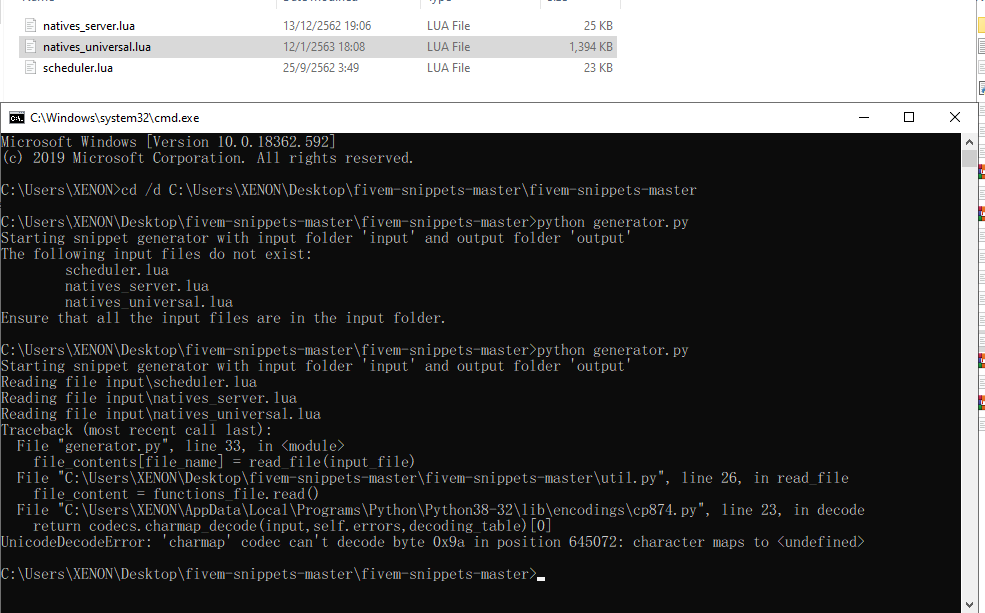Click the scheduler.lua file icon
985x613 pixels.
[x=30, y=67]
